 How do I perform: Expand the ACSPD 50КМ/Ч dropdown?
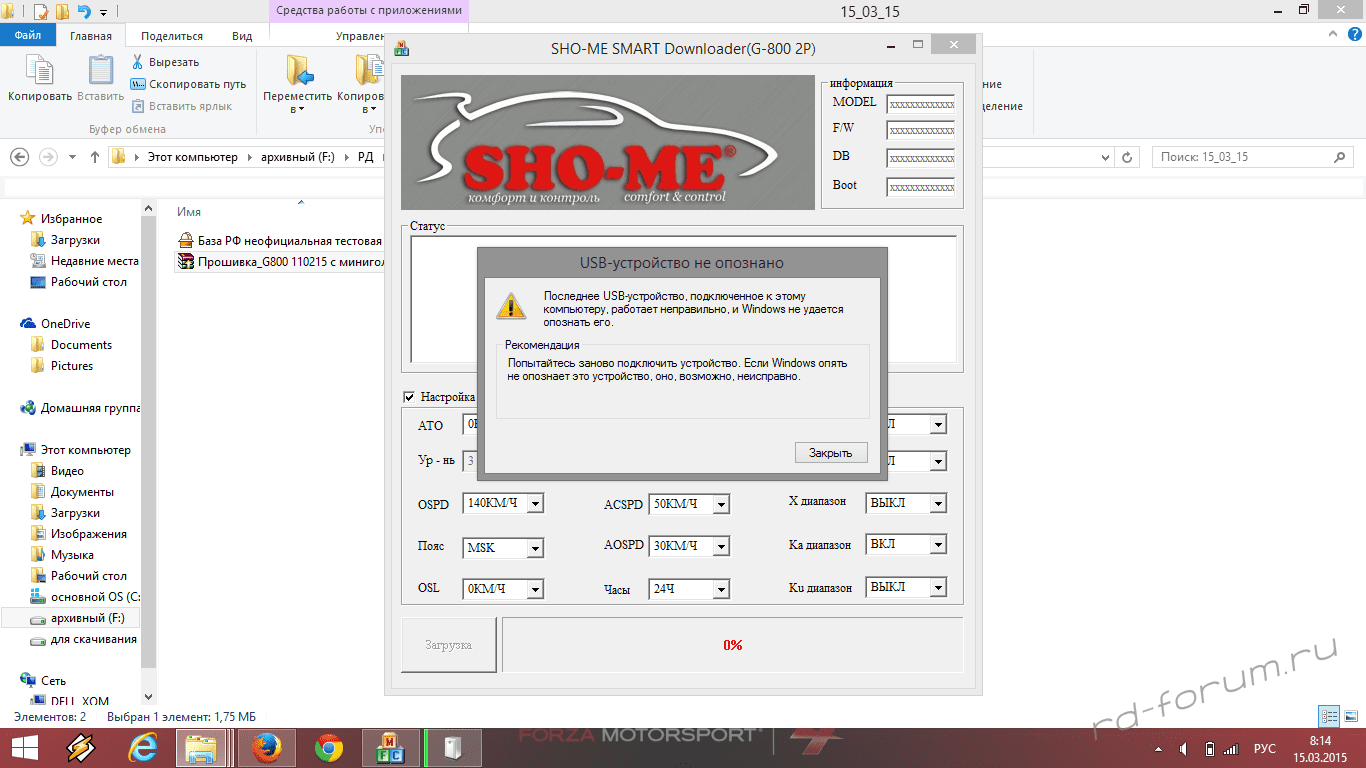(720, 504)
